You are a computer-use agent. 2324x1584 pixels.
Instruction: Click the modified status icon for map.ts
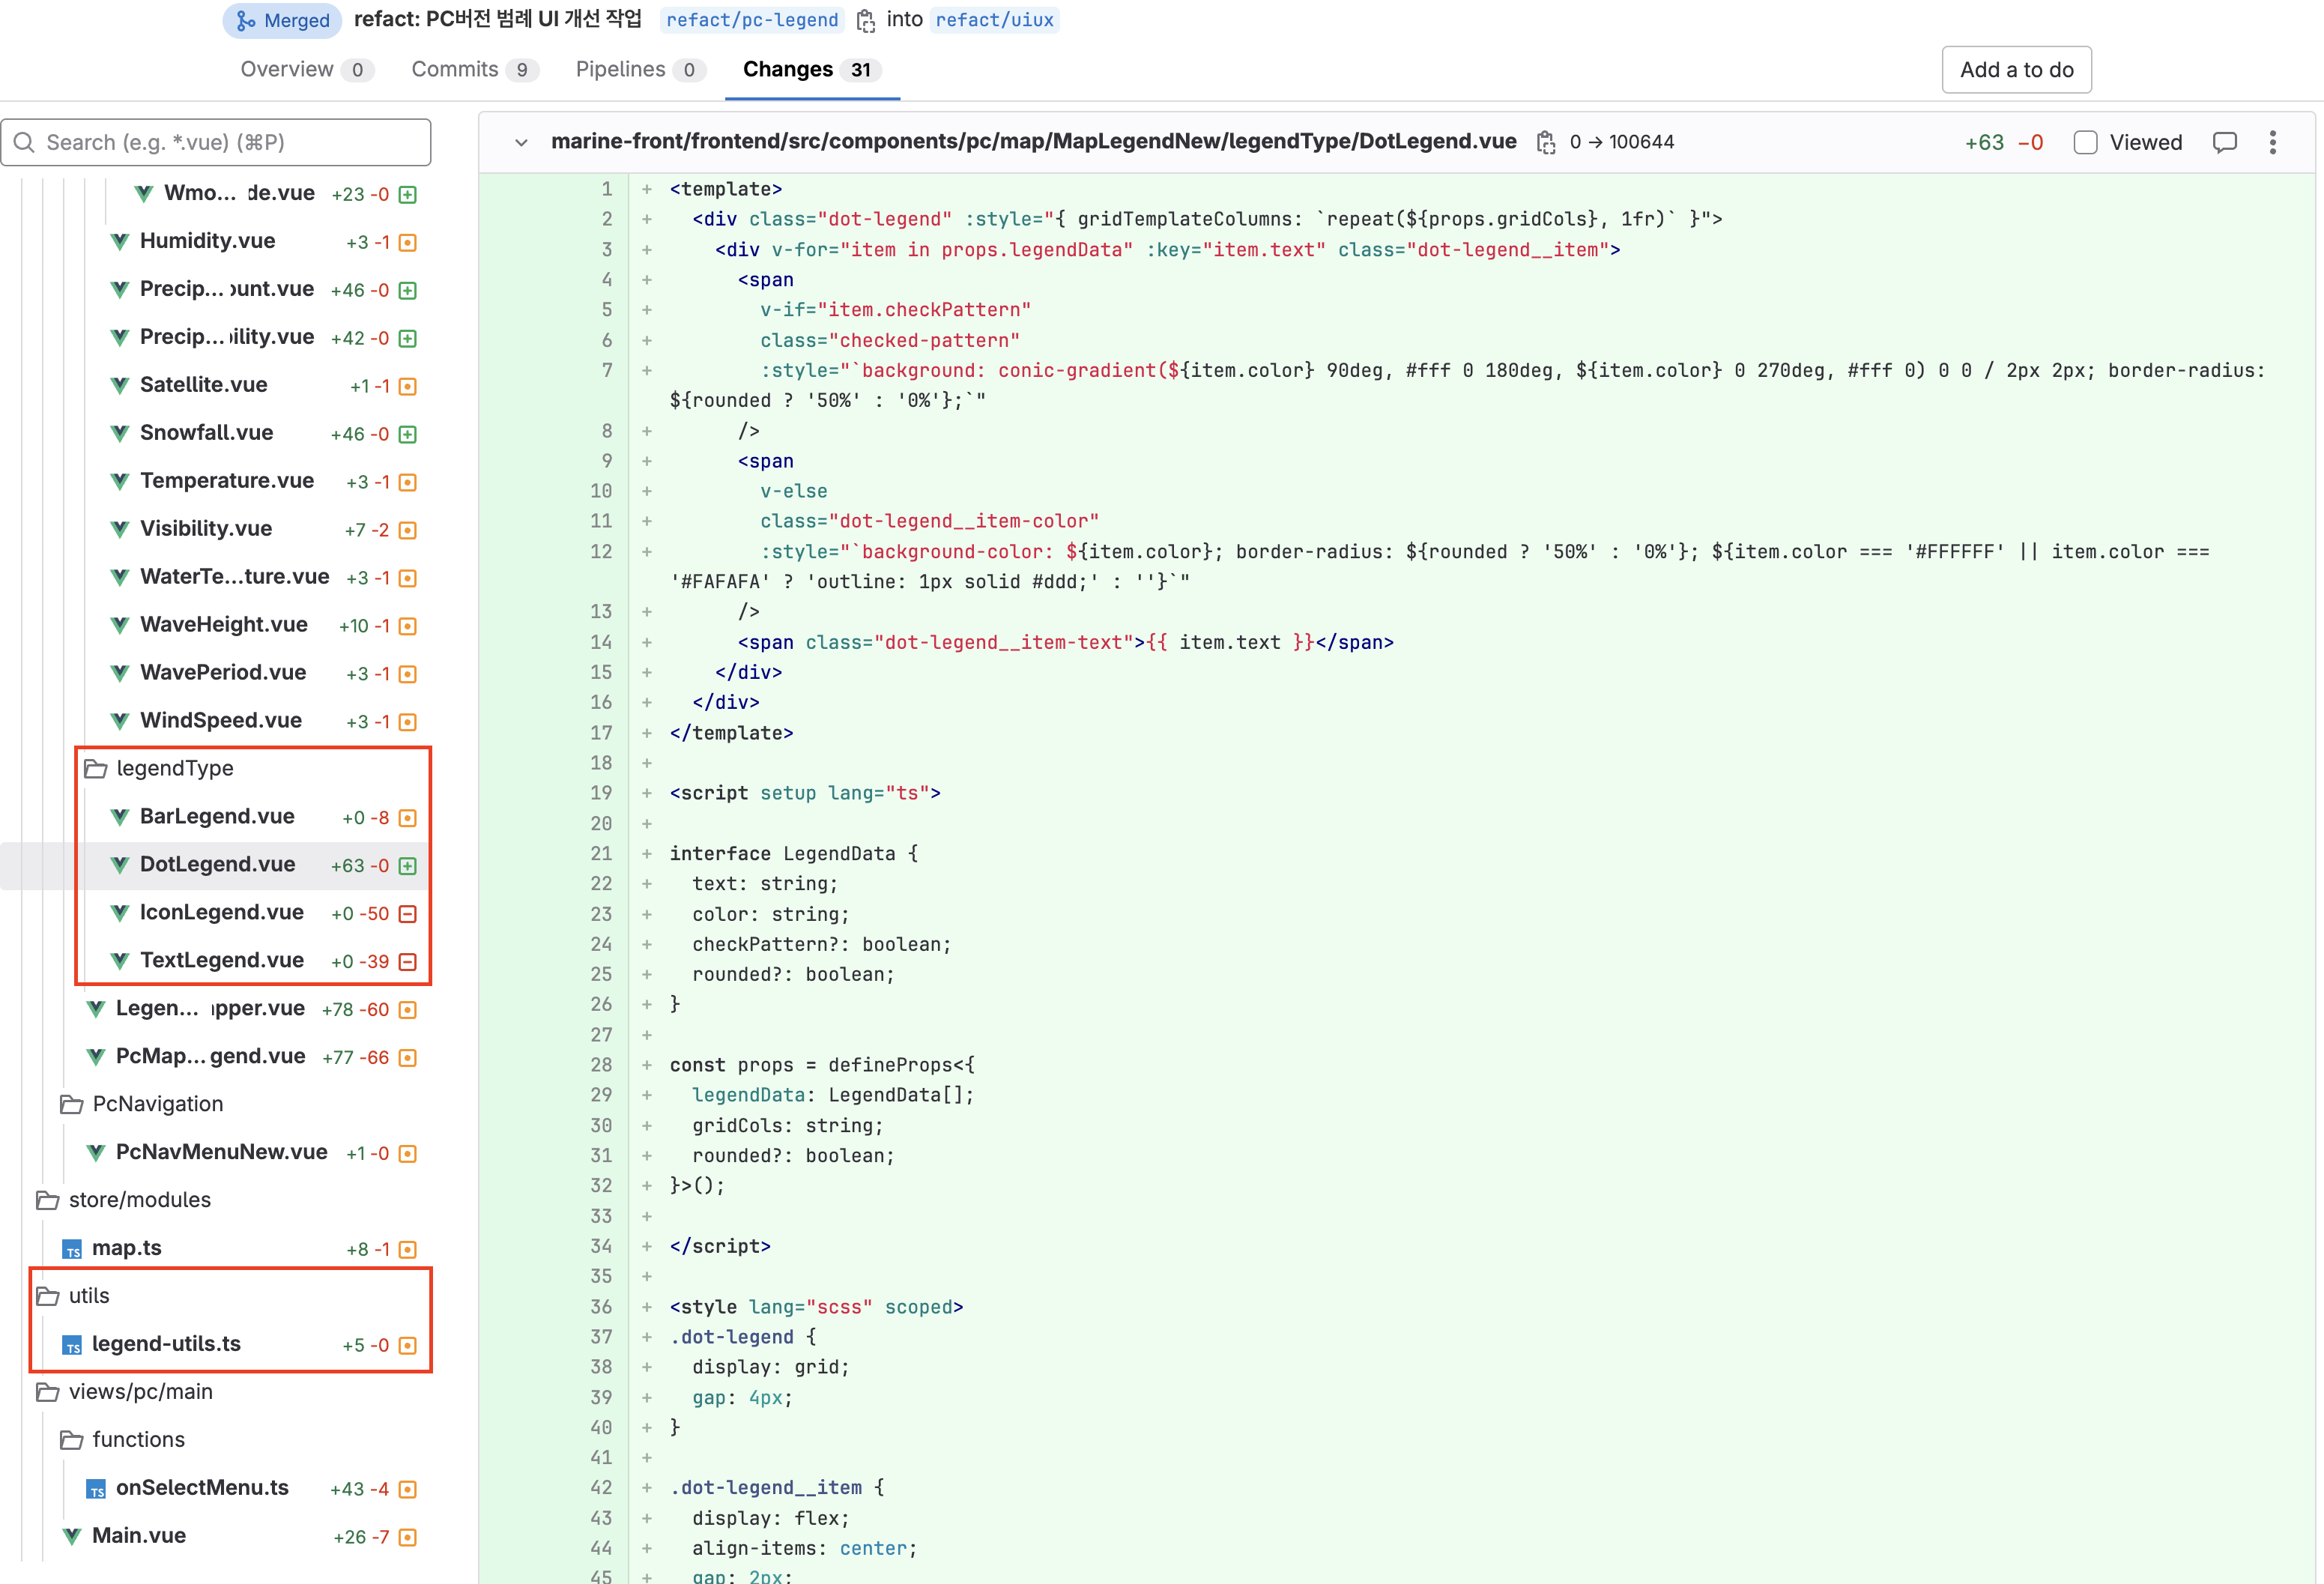point(408,1250)
